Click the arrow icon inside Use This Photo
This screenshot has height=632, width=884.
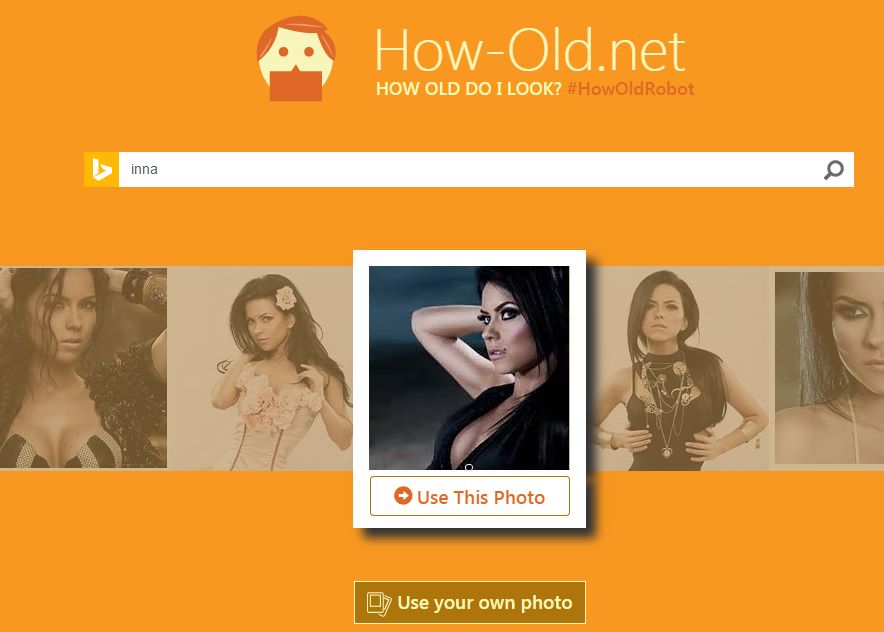(404, 495)
